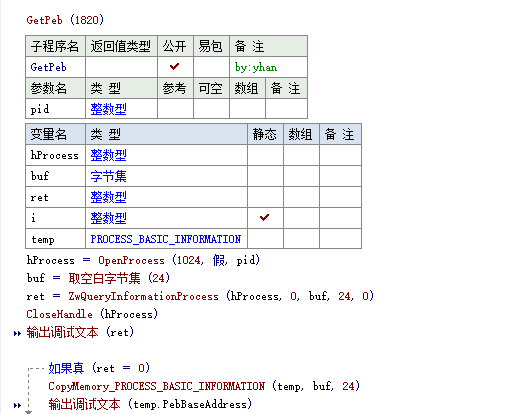Click the CloseHandle (hProcess) line

click(92, 314)
